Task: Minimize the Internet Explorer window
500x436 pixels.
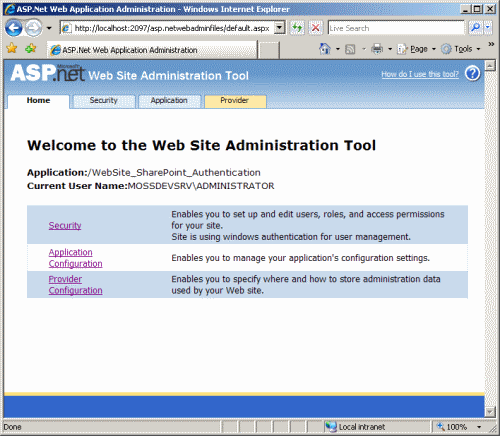Action: 466,9
